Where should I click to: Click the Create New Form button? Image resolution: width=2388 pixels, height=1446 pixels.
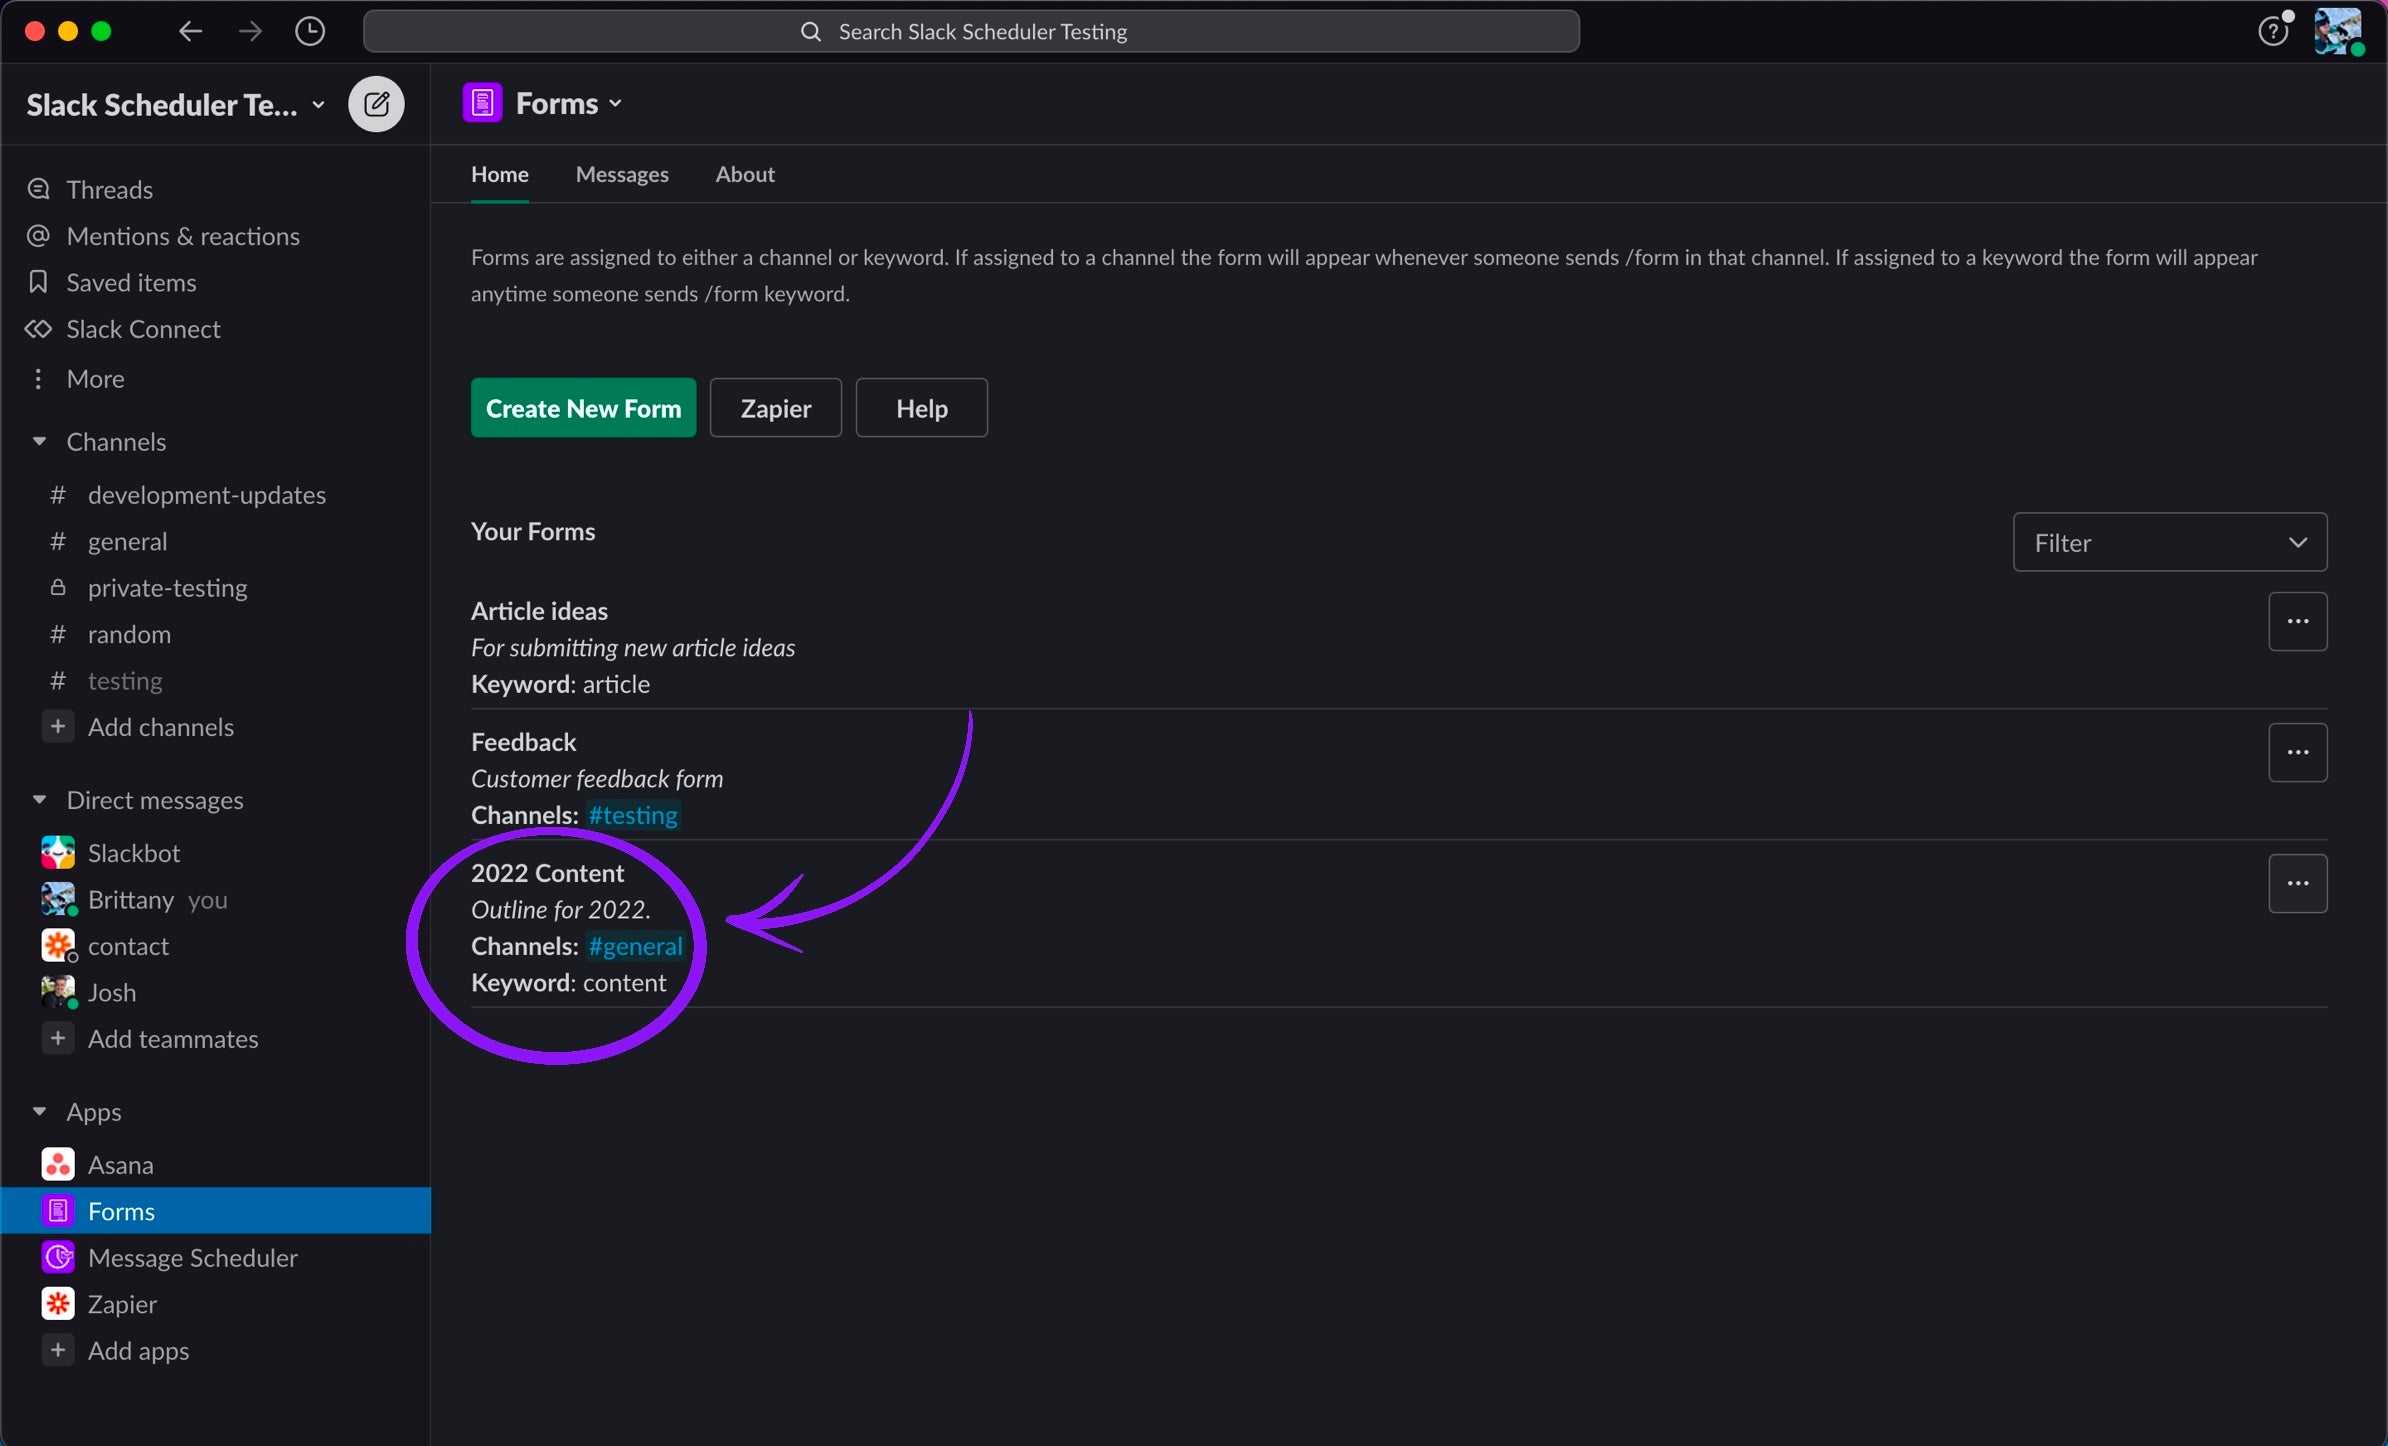point(583,408)
